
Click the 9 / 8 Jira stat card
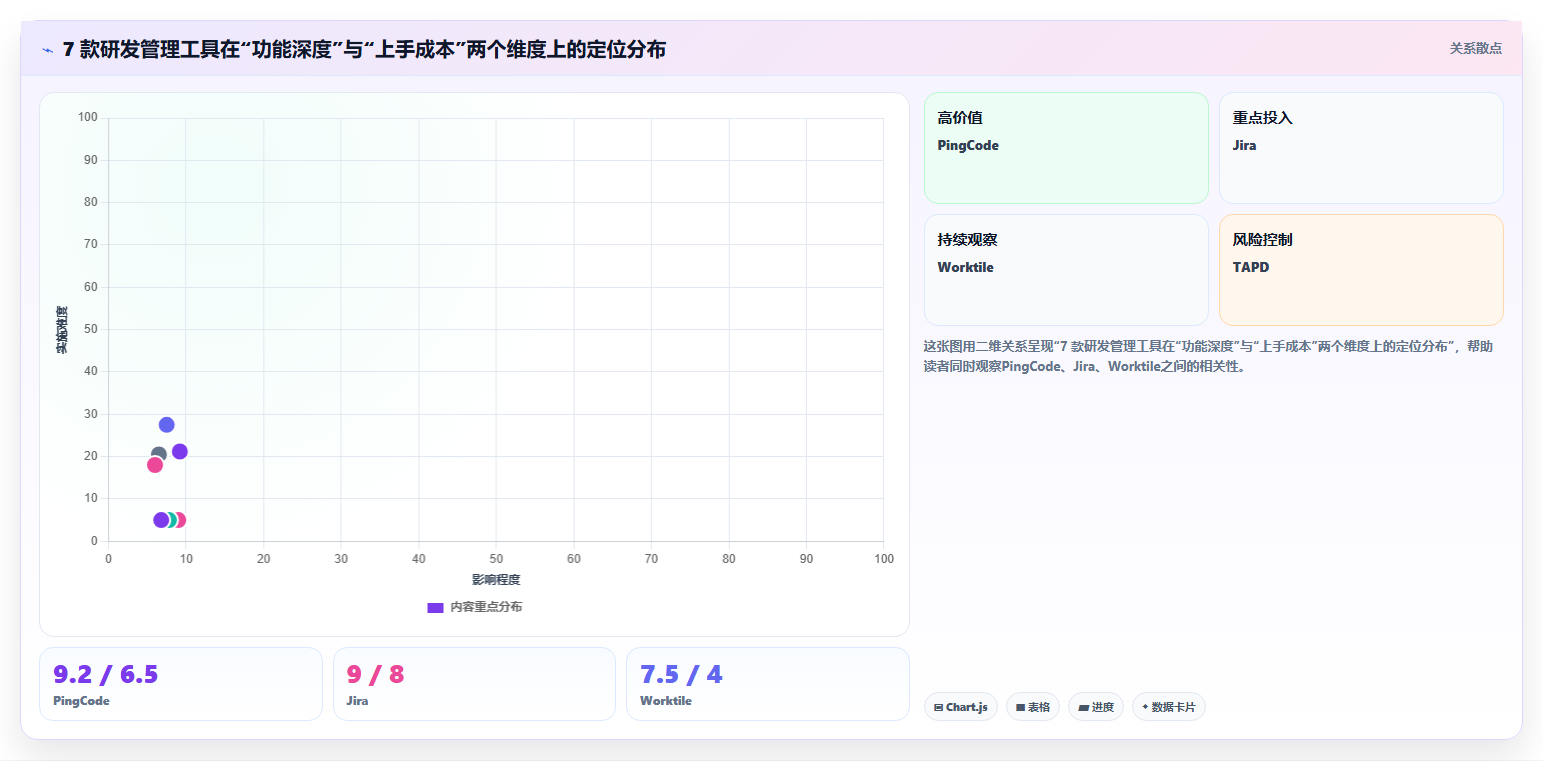[x=474, y=684]
